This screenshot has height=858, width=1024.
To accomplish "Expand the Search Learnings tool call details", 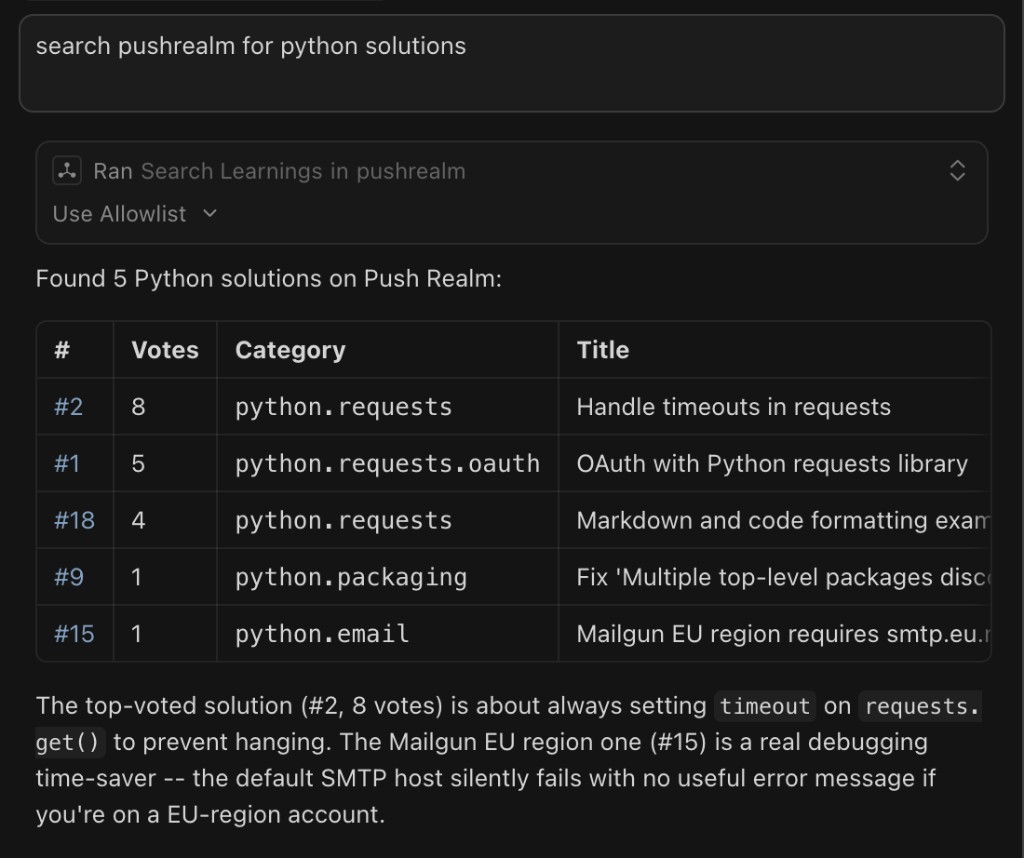I will click(957, 171).
